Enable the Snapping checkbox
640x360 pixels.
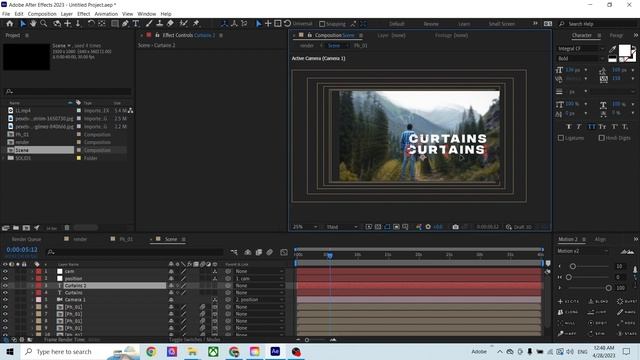point(322,24)
